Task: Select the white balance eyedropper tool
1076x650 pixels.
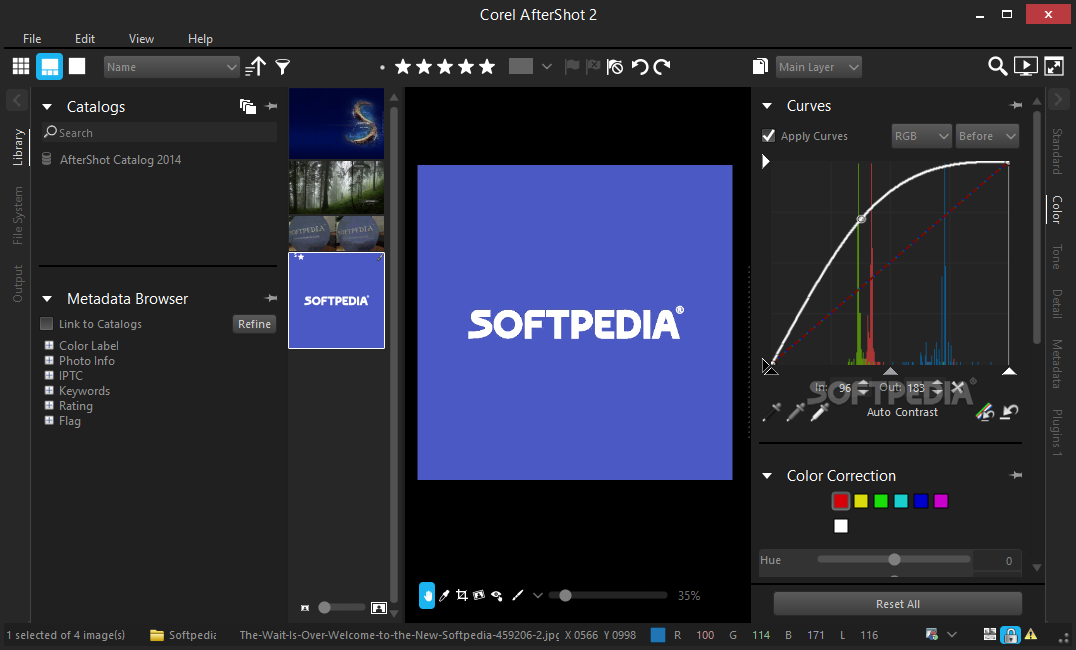Action: click(444, 595)
